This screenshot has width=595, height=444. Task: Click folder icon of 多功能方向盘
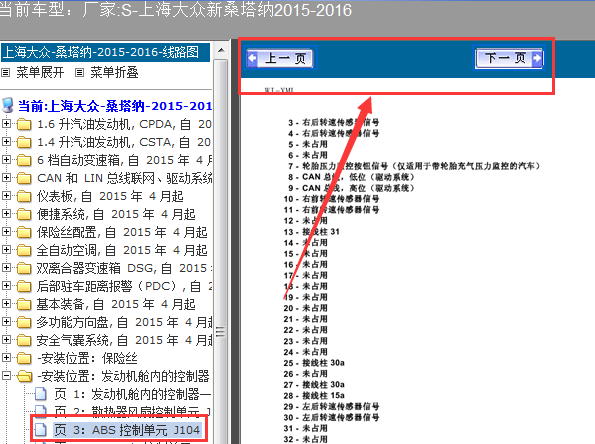coord(24,322)
